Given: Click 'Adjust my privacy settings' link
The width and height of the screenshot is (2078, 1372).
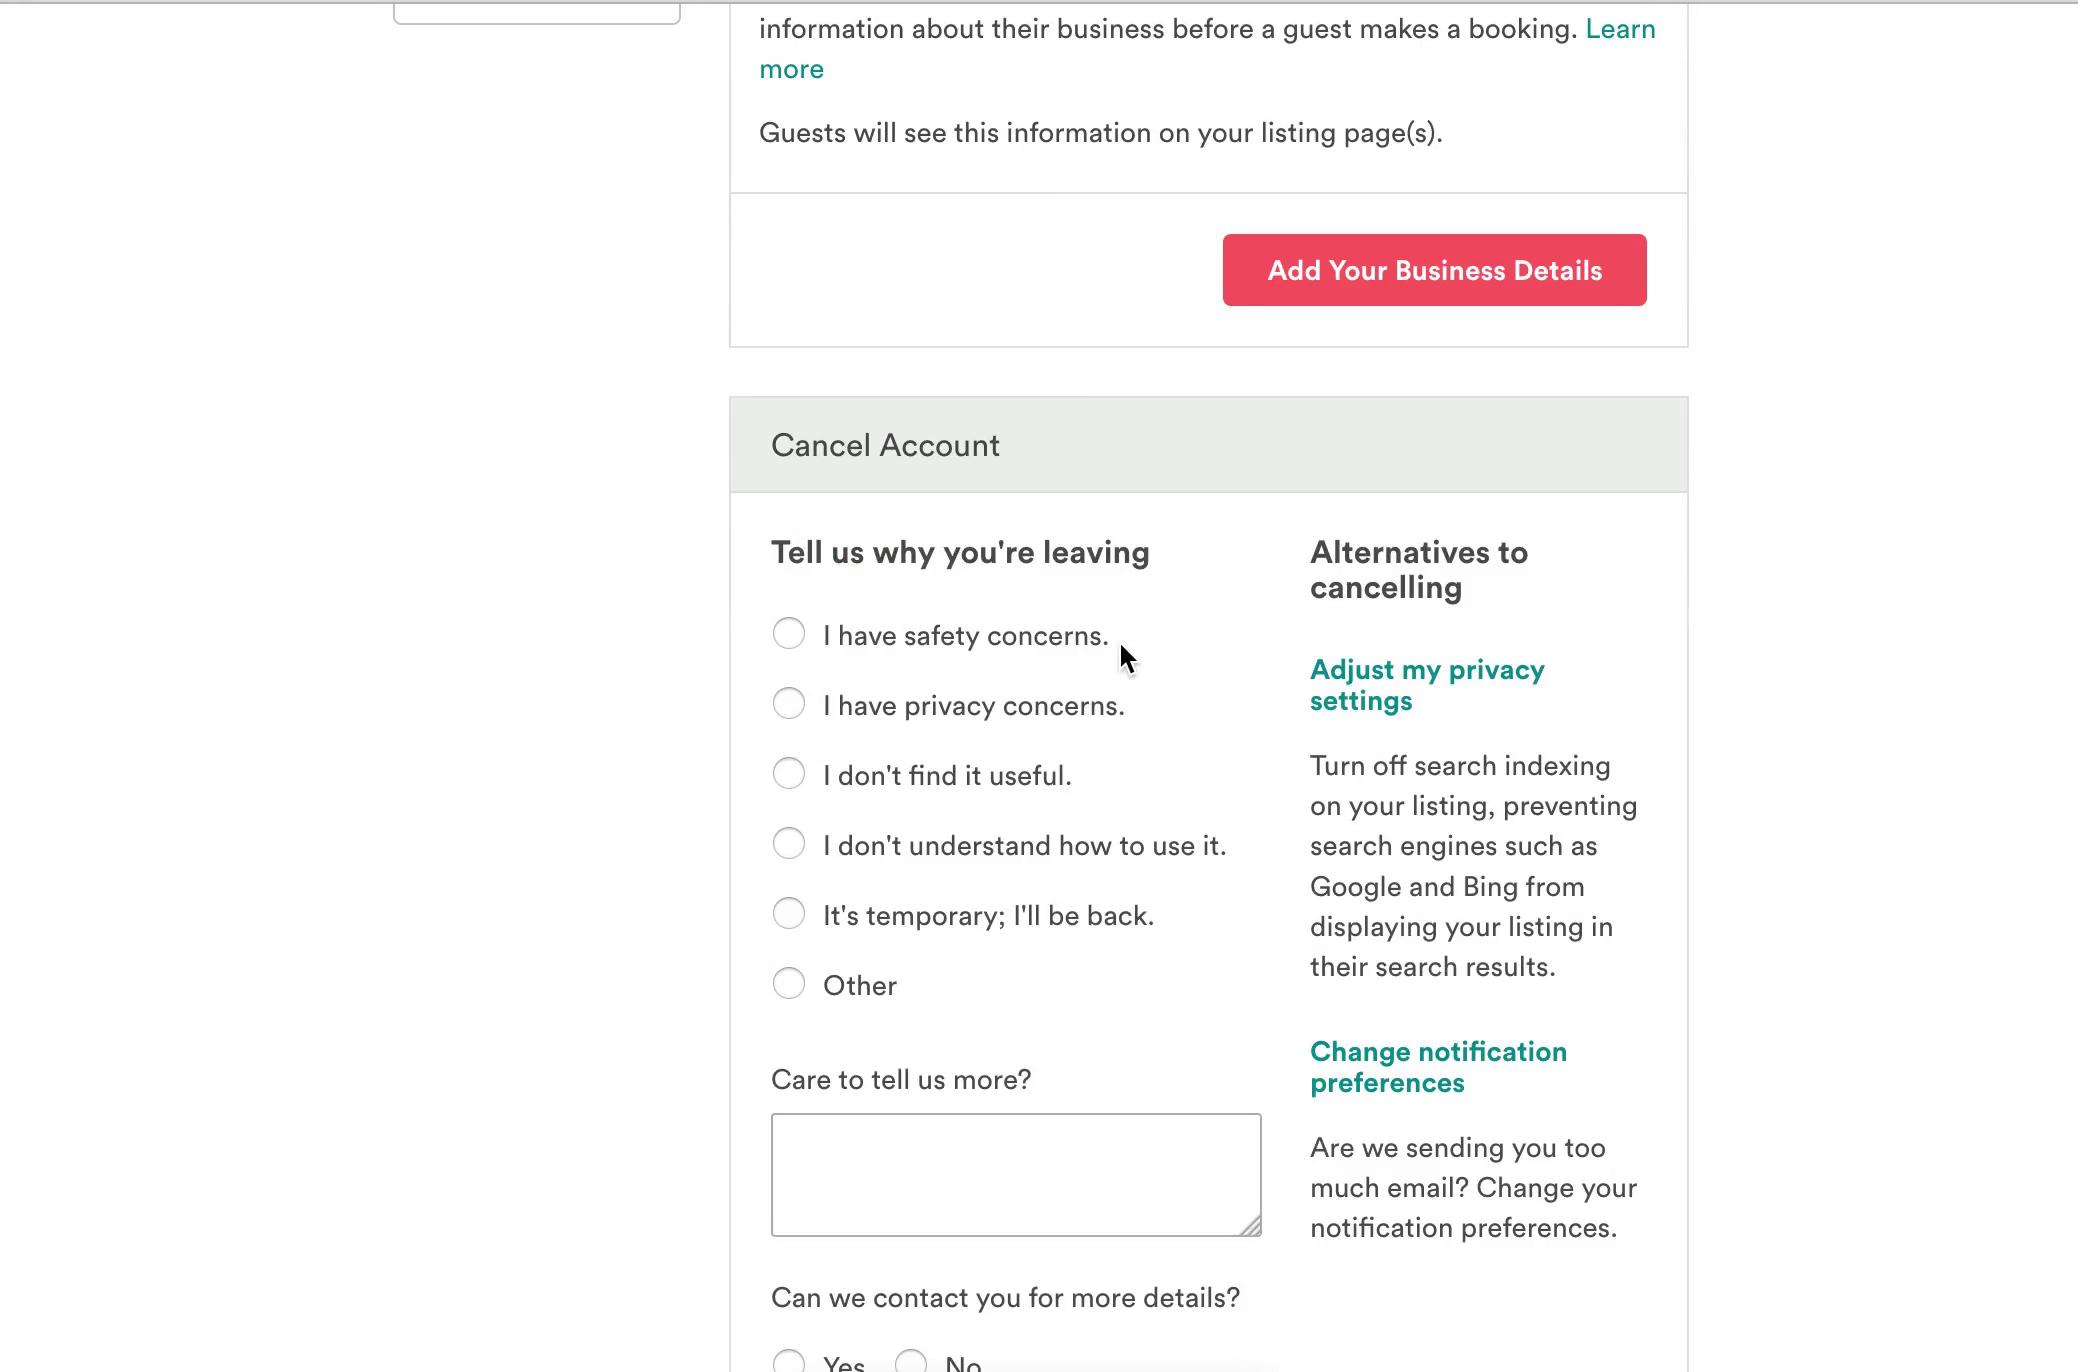Looking at the screenshot, I should [x=1427, y=684].
